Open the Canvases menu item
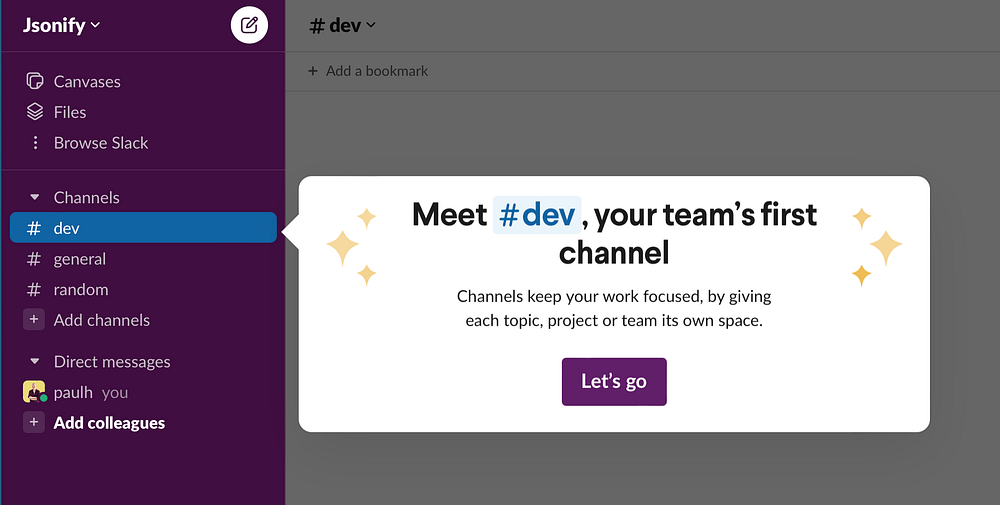This screenshot has height=505, width=1000. click(x=87, y=81)
